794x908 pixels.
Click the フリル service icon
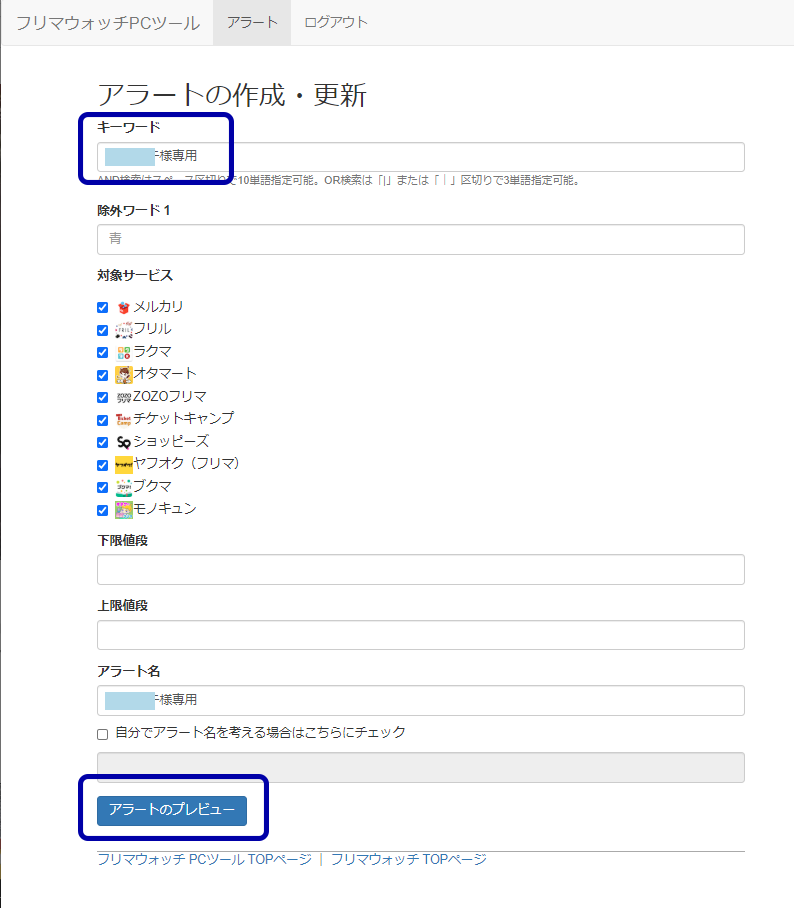tap(124, 330)
